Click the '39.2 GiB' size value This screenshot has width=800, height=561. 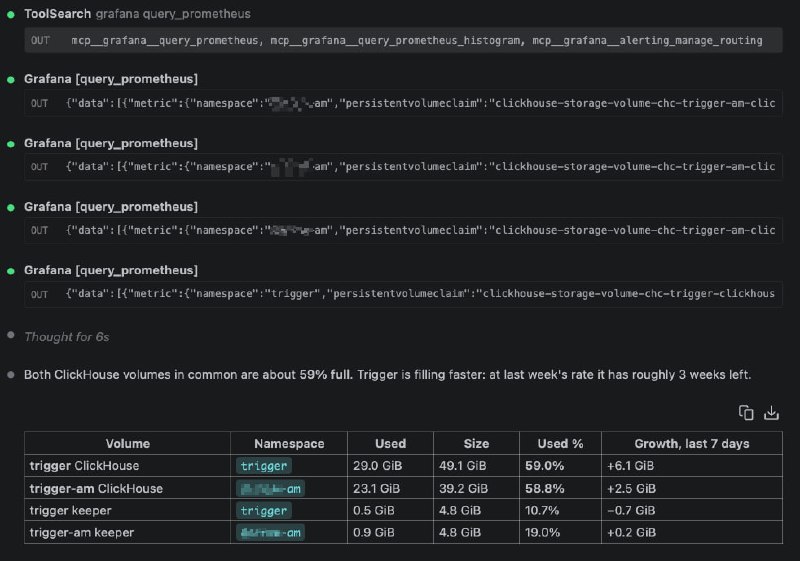pyautogui.click(x=463, y=489)
